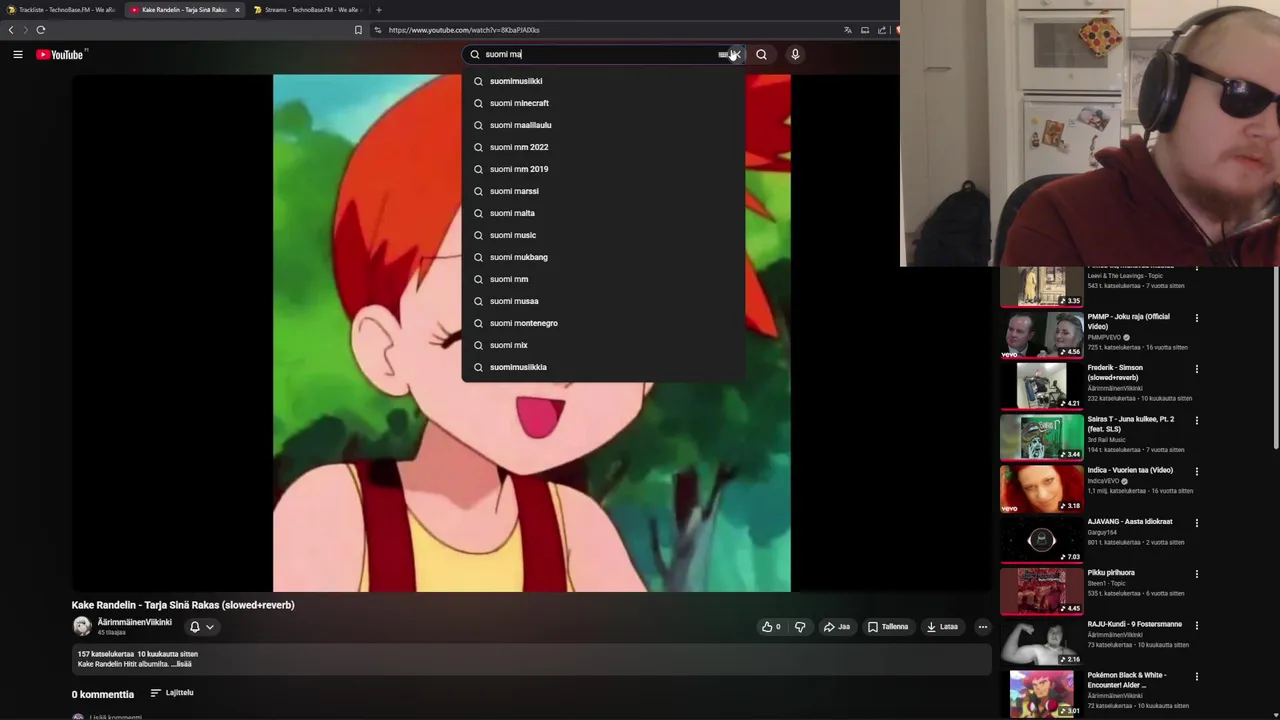Open the PMMP - Joku raja video thumbnail
Screen dimensions: 1280x720
click(x=1041, y=335)
